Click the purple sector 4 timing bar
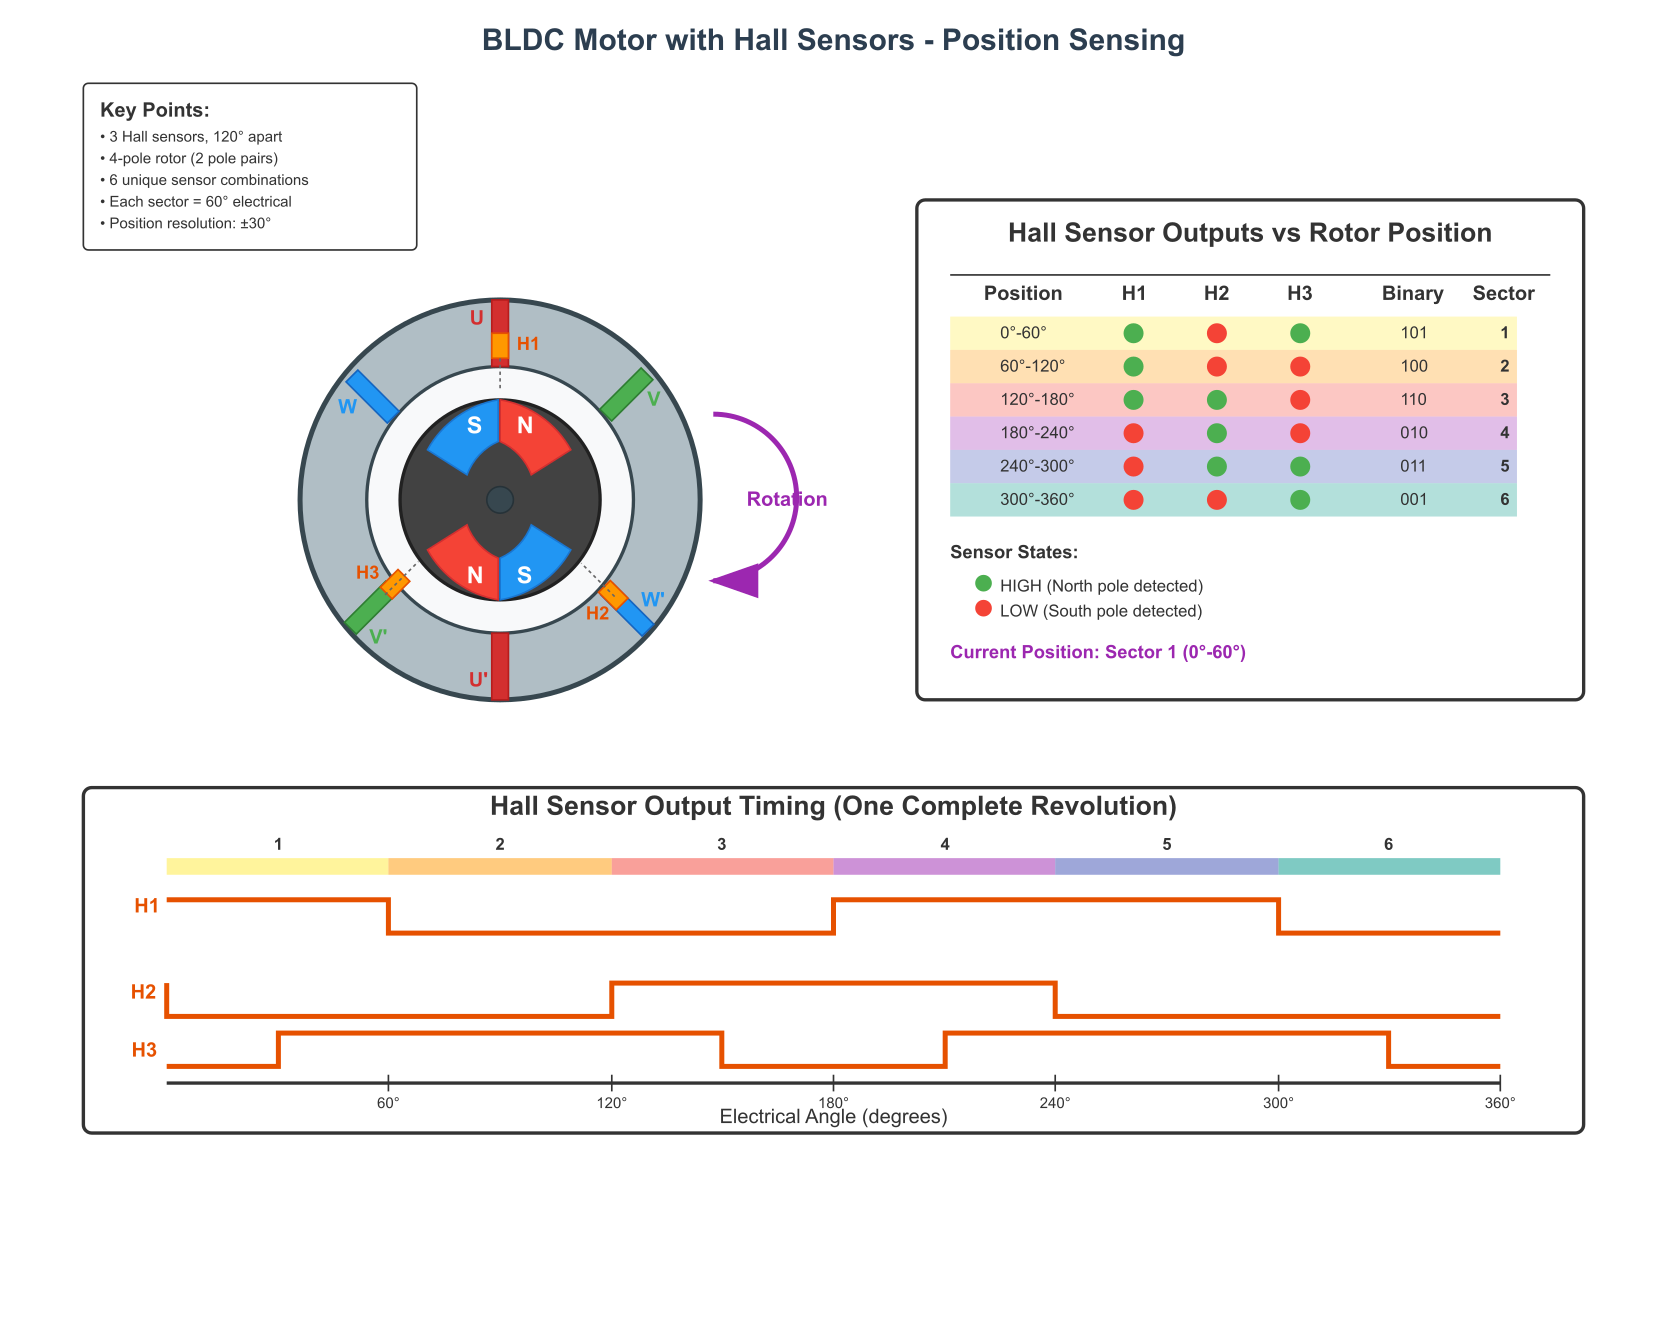 (x=945, y=866)
